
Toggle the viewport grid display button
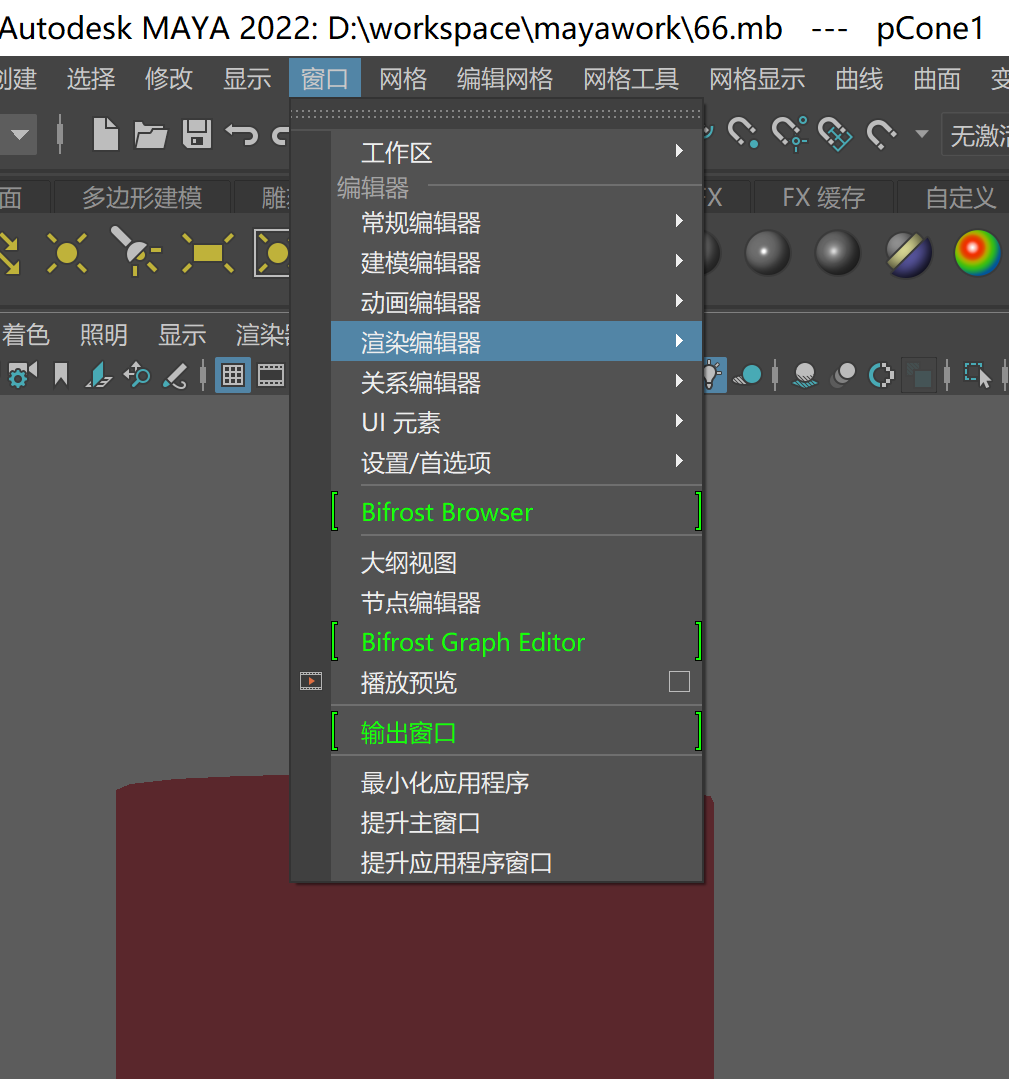coord(233,375)
